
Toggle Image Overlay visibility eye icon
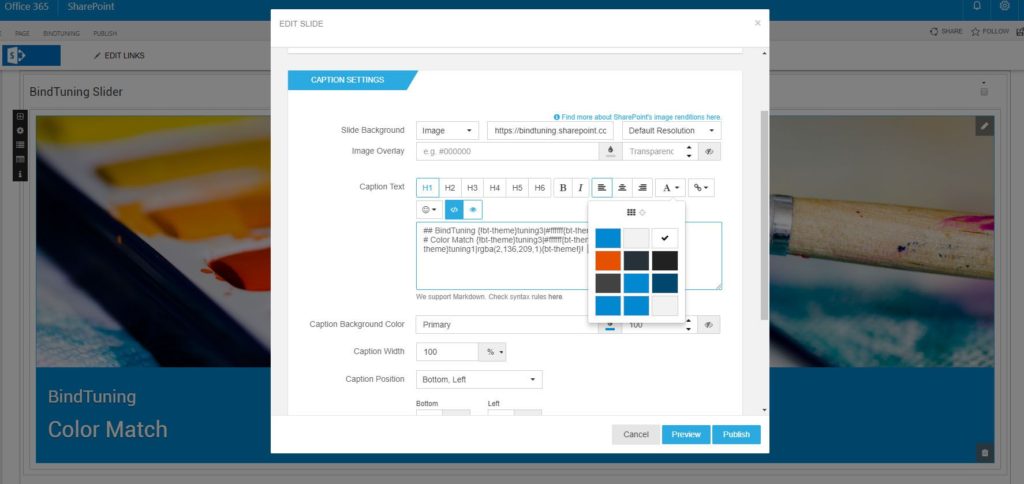tap(709, 152)
